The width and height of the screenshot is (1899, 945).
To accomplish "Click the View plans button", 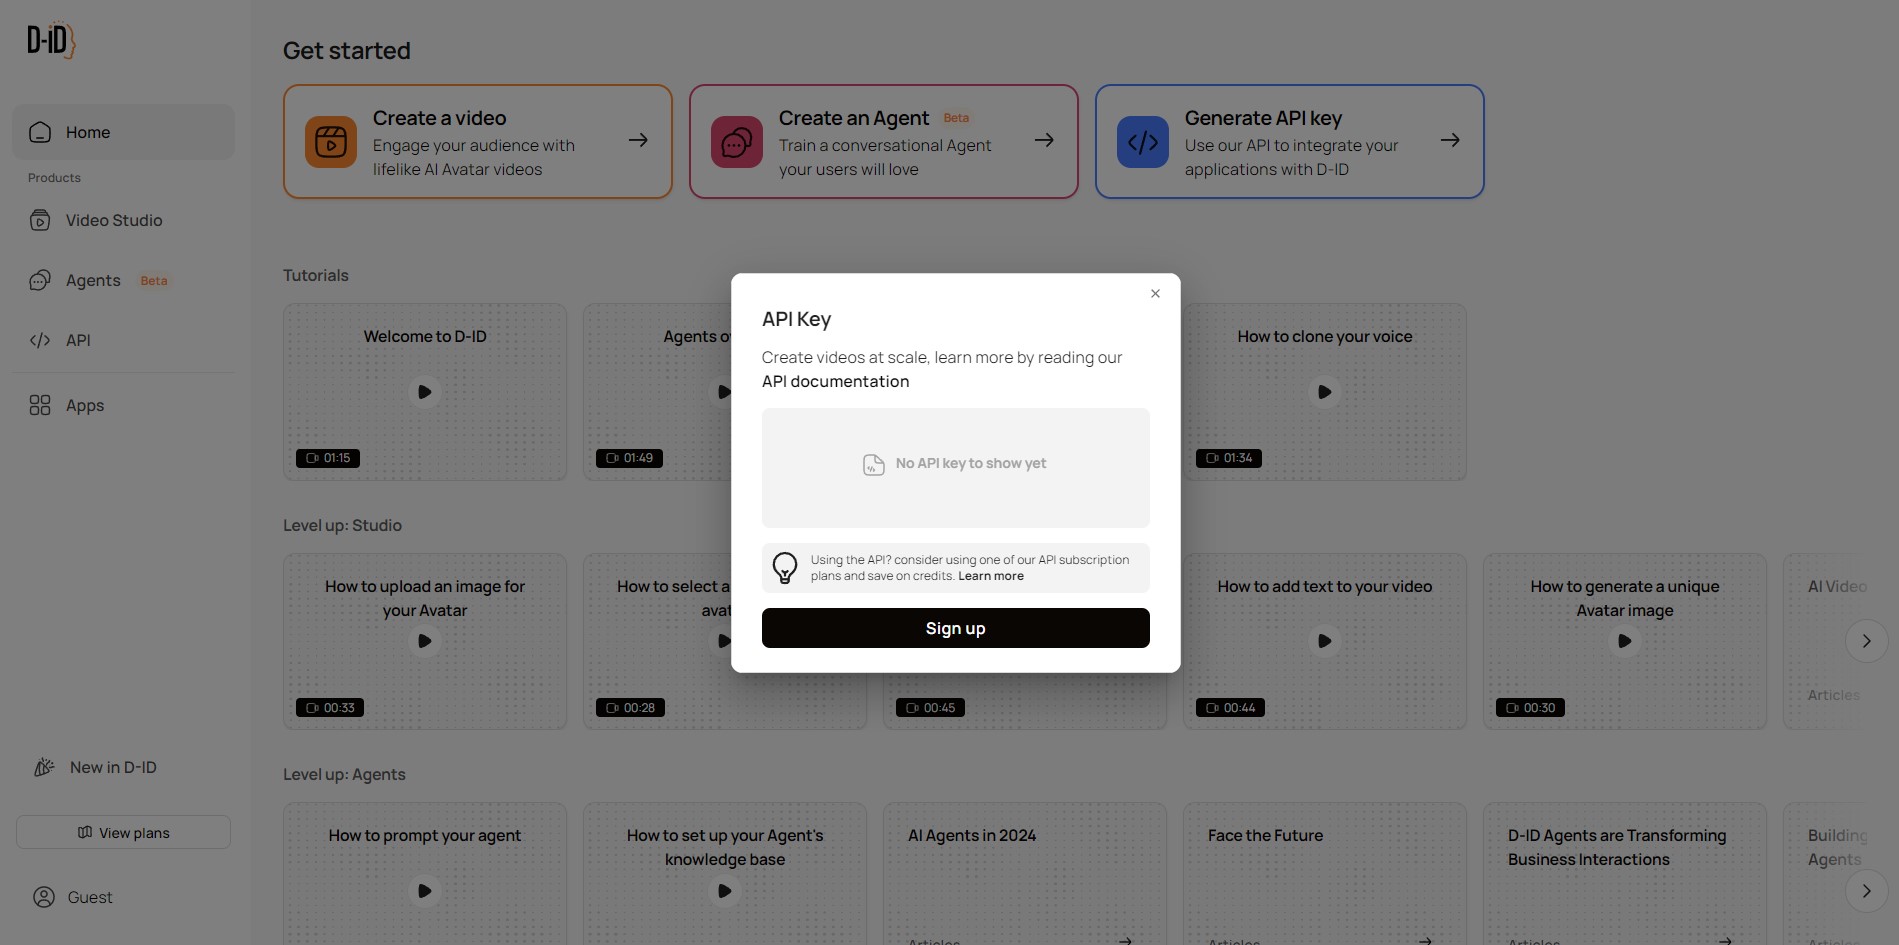I will (123, 832).
